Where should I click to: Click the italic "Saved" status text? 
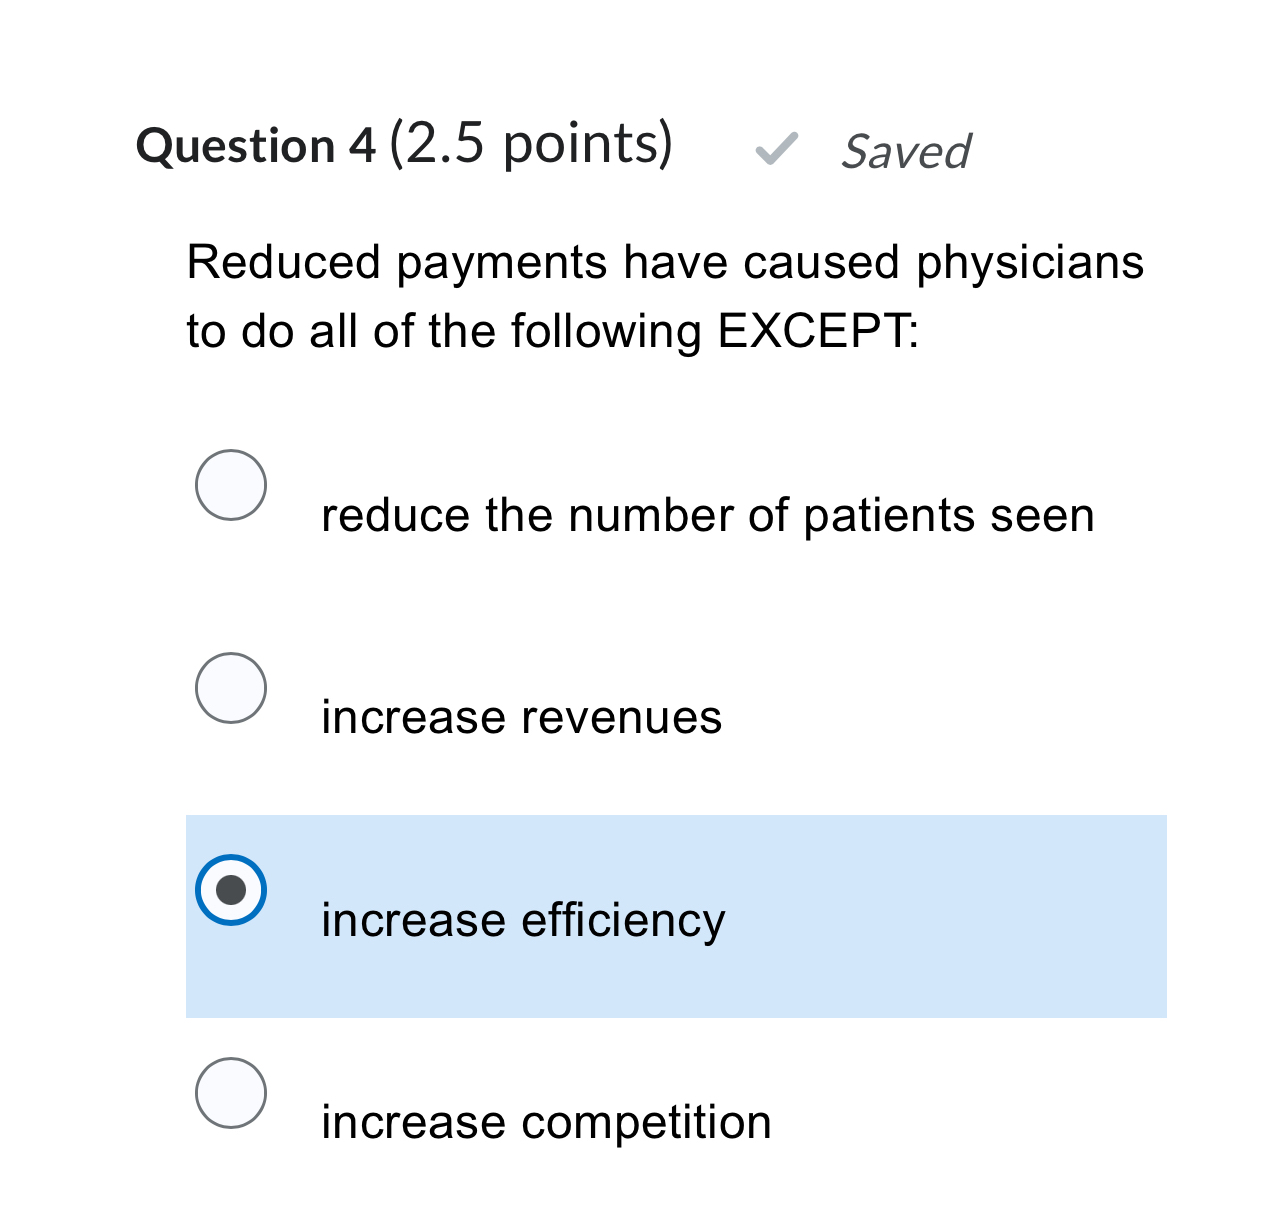pyautogui.click(x=906, y=152)
